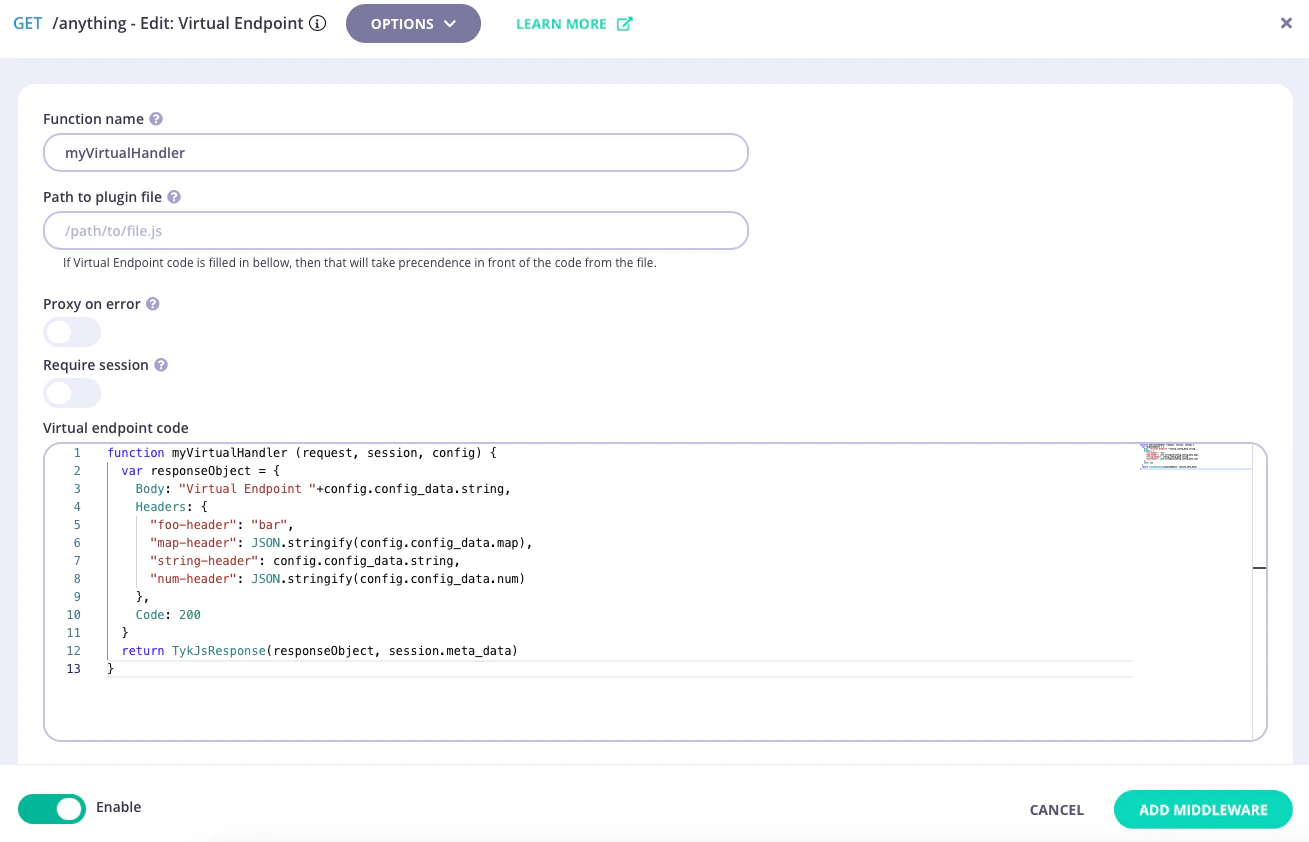Click the external link icon beside LEARN MORE
Viewport: 1309px width, 842px height.
tap(624, 23)
